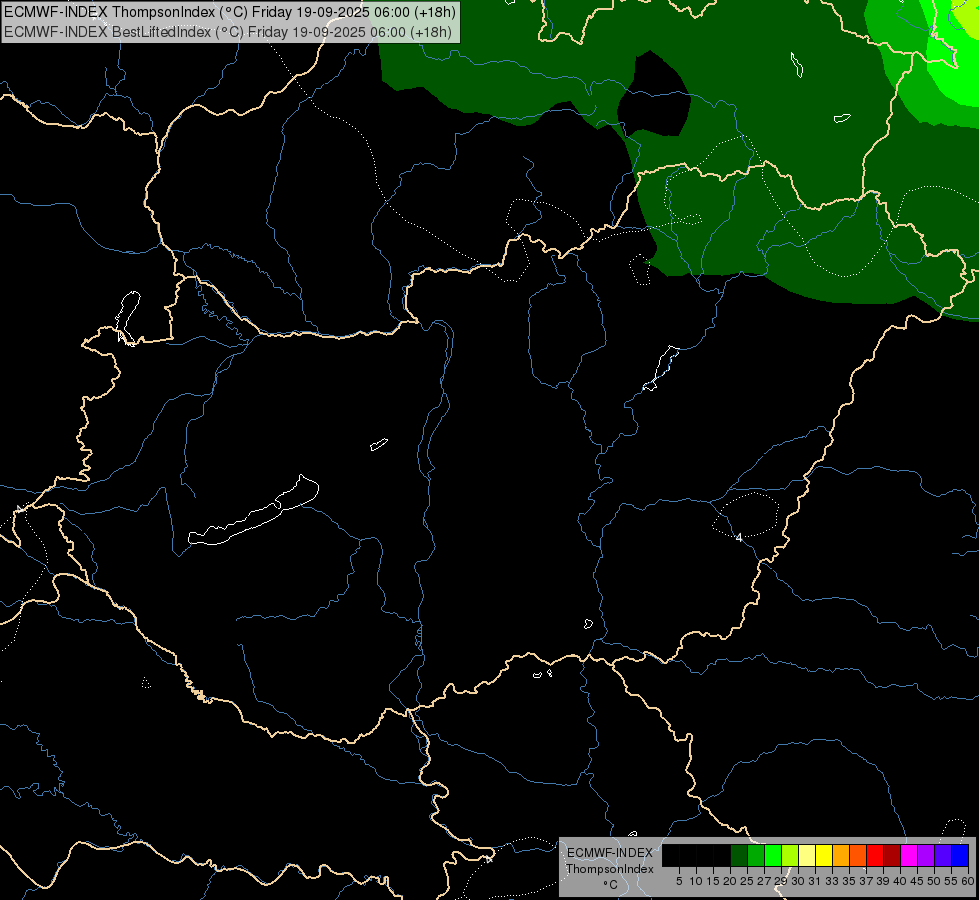Click the BestLiftedIndex title line at top

[x=228, y=32]
